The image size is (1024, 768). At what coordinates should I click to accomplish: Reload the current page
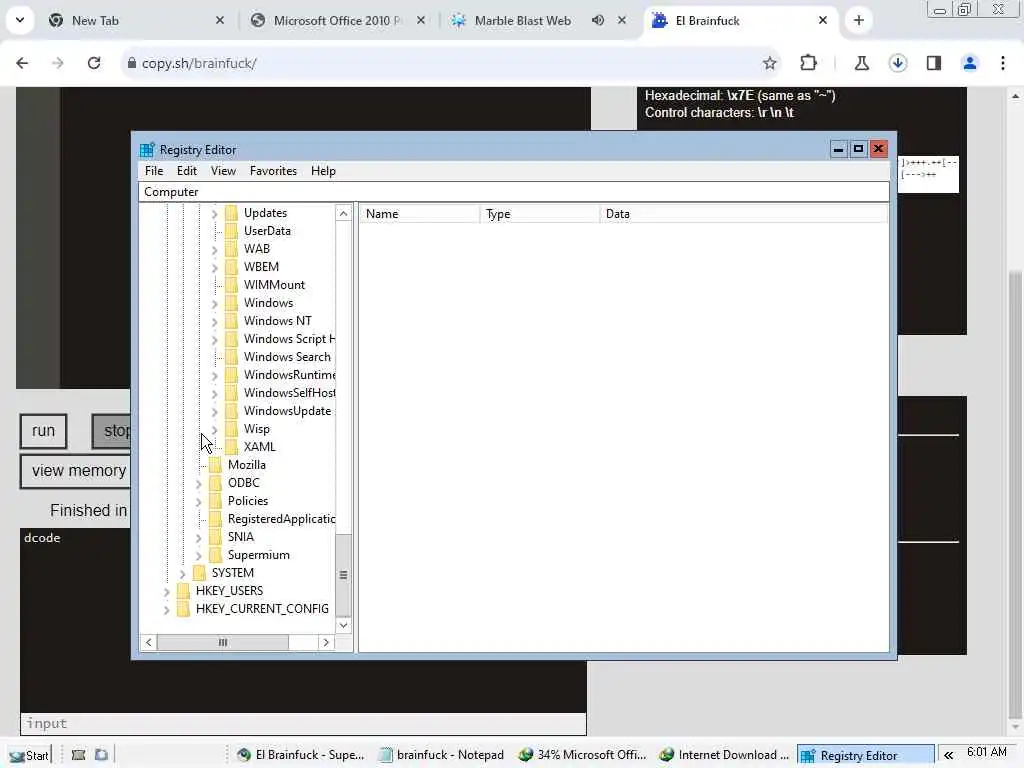[x=94, y=63]
